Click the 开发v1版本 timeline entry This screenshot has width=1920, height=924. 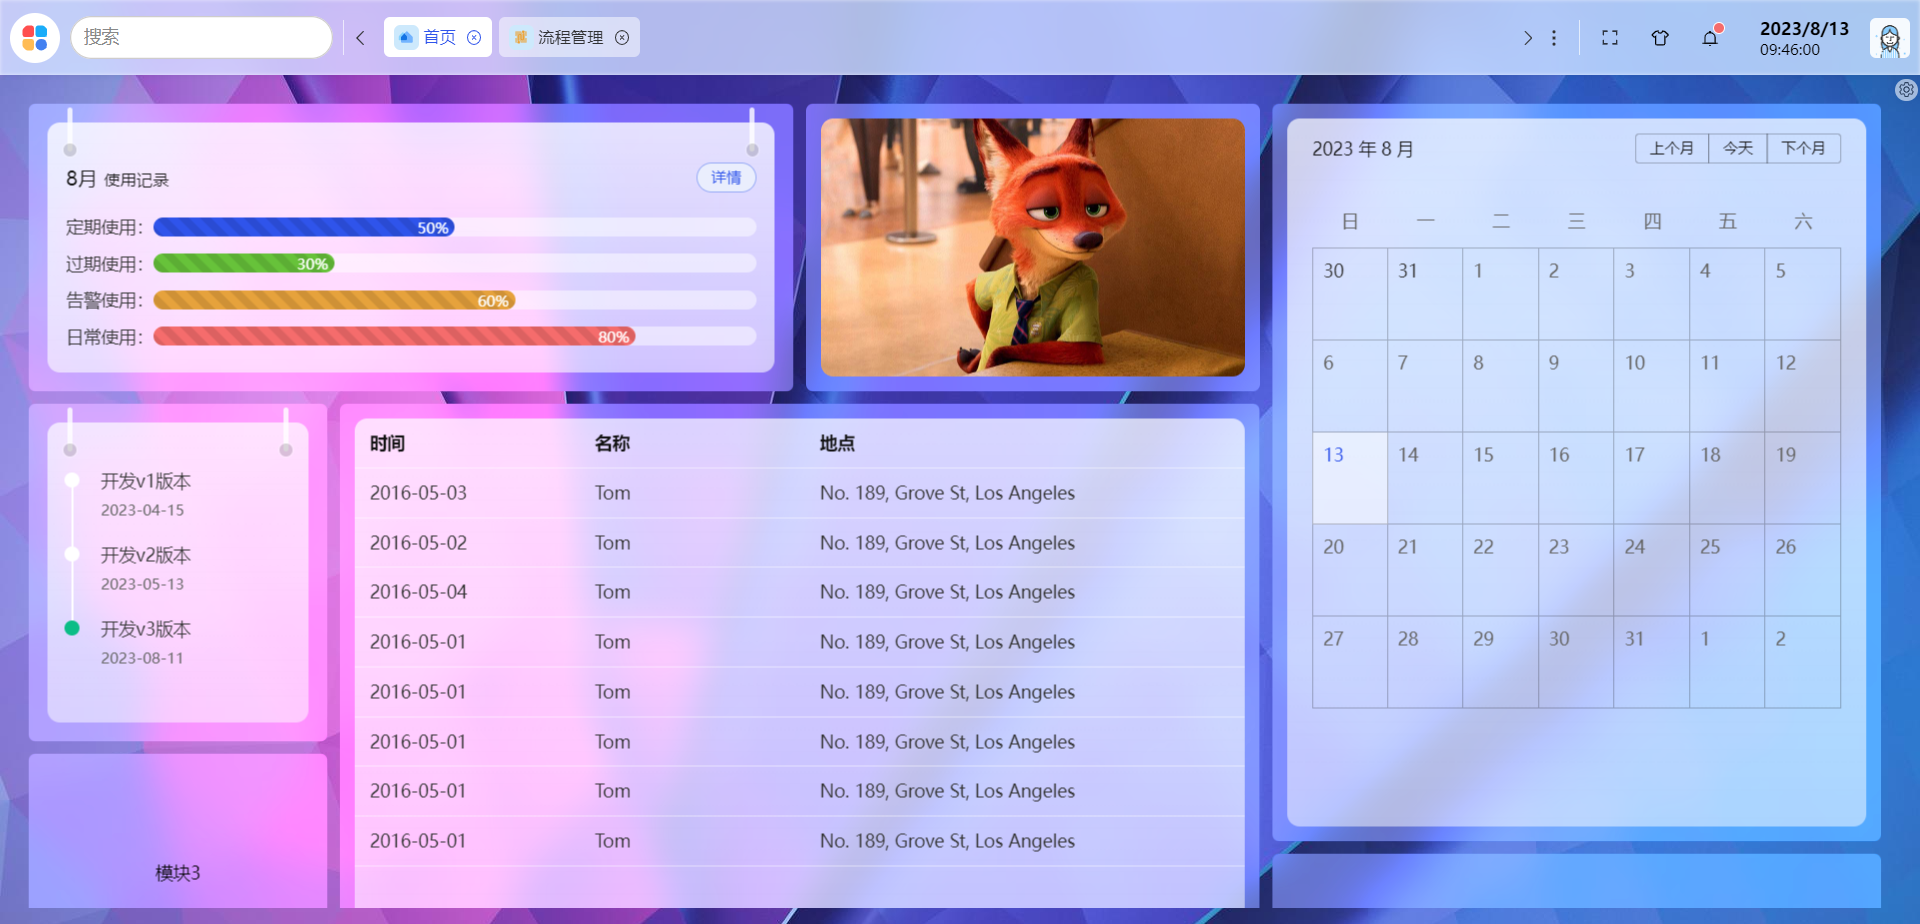click(146, 481)
